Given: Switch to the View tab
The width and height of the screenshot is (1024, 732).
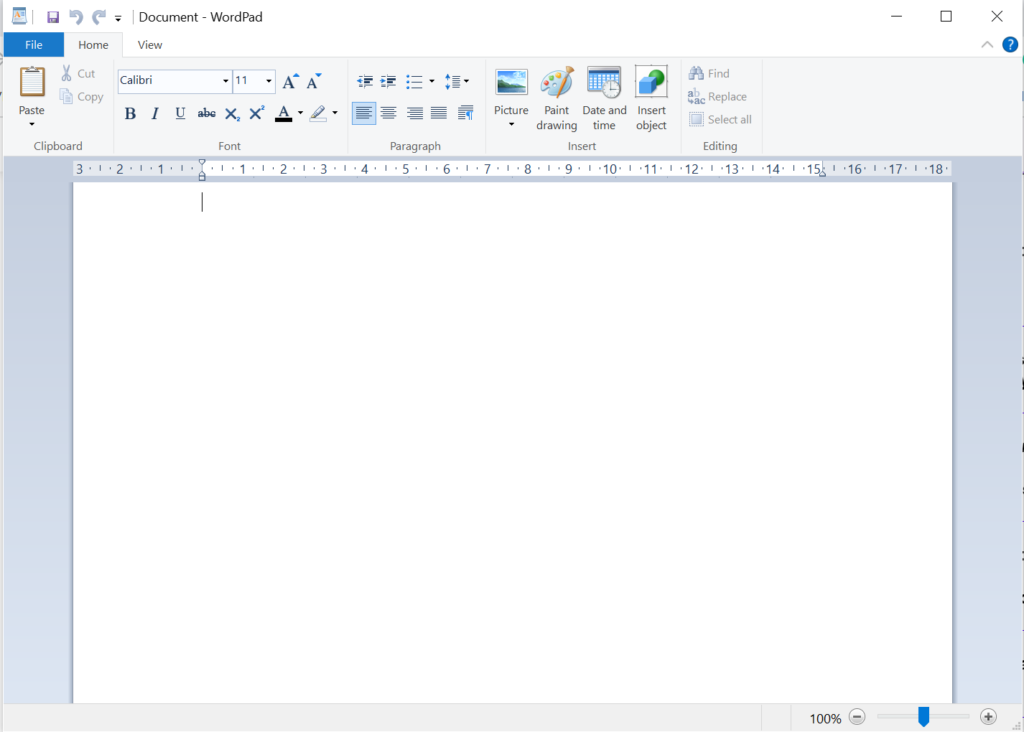Looking at the screenshot, I should (149, 44).
